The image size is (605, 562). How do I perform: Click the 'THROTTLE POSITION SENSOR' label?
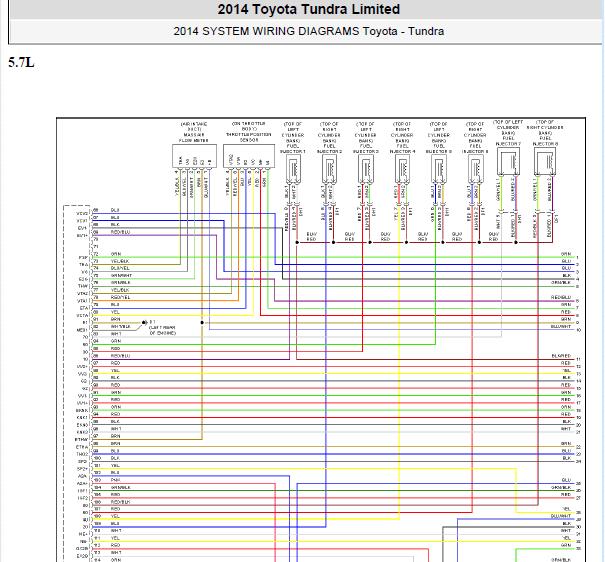point(249,137)
